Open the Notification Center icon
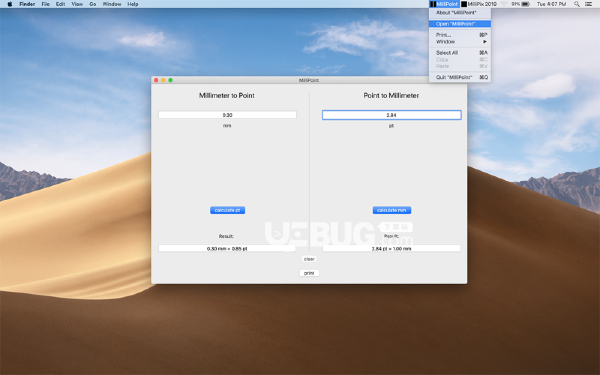The width and height of the screenshot is (600, 375). coord(589,4)
